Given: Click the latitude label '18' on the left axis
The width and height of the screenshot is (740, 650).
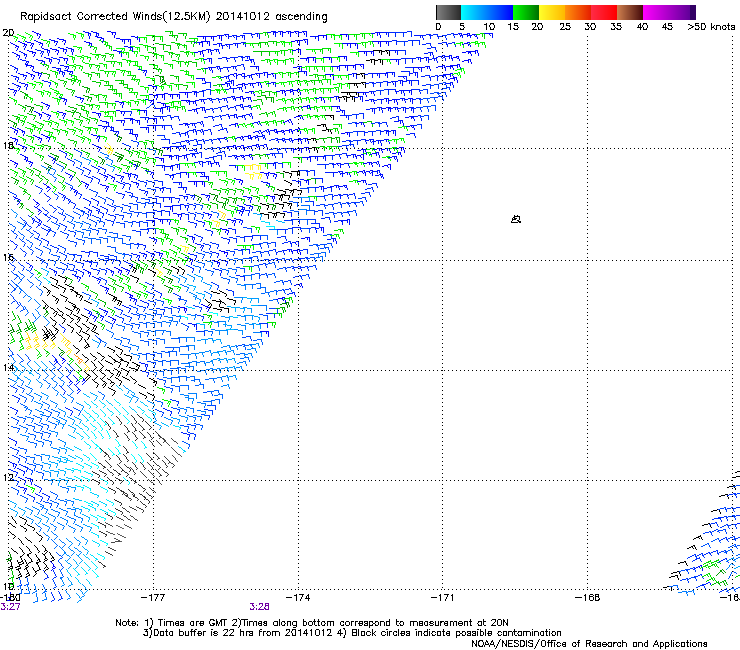Looking at the screenshot, I should [8, 145].
